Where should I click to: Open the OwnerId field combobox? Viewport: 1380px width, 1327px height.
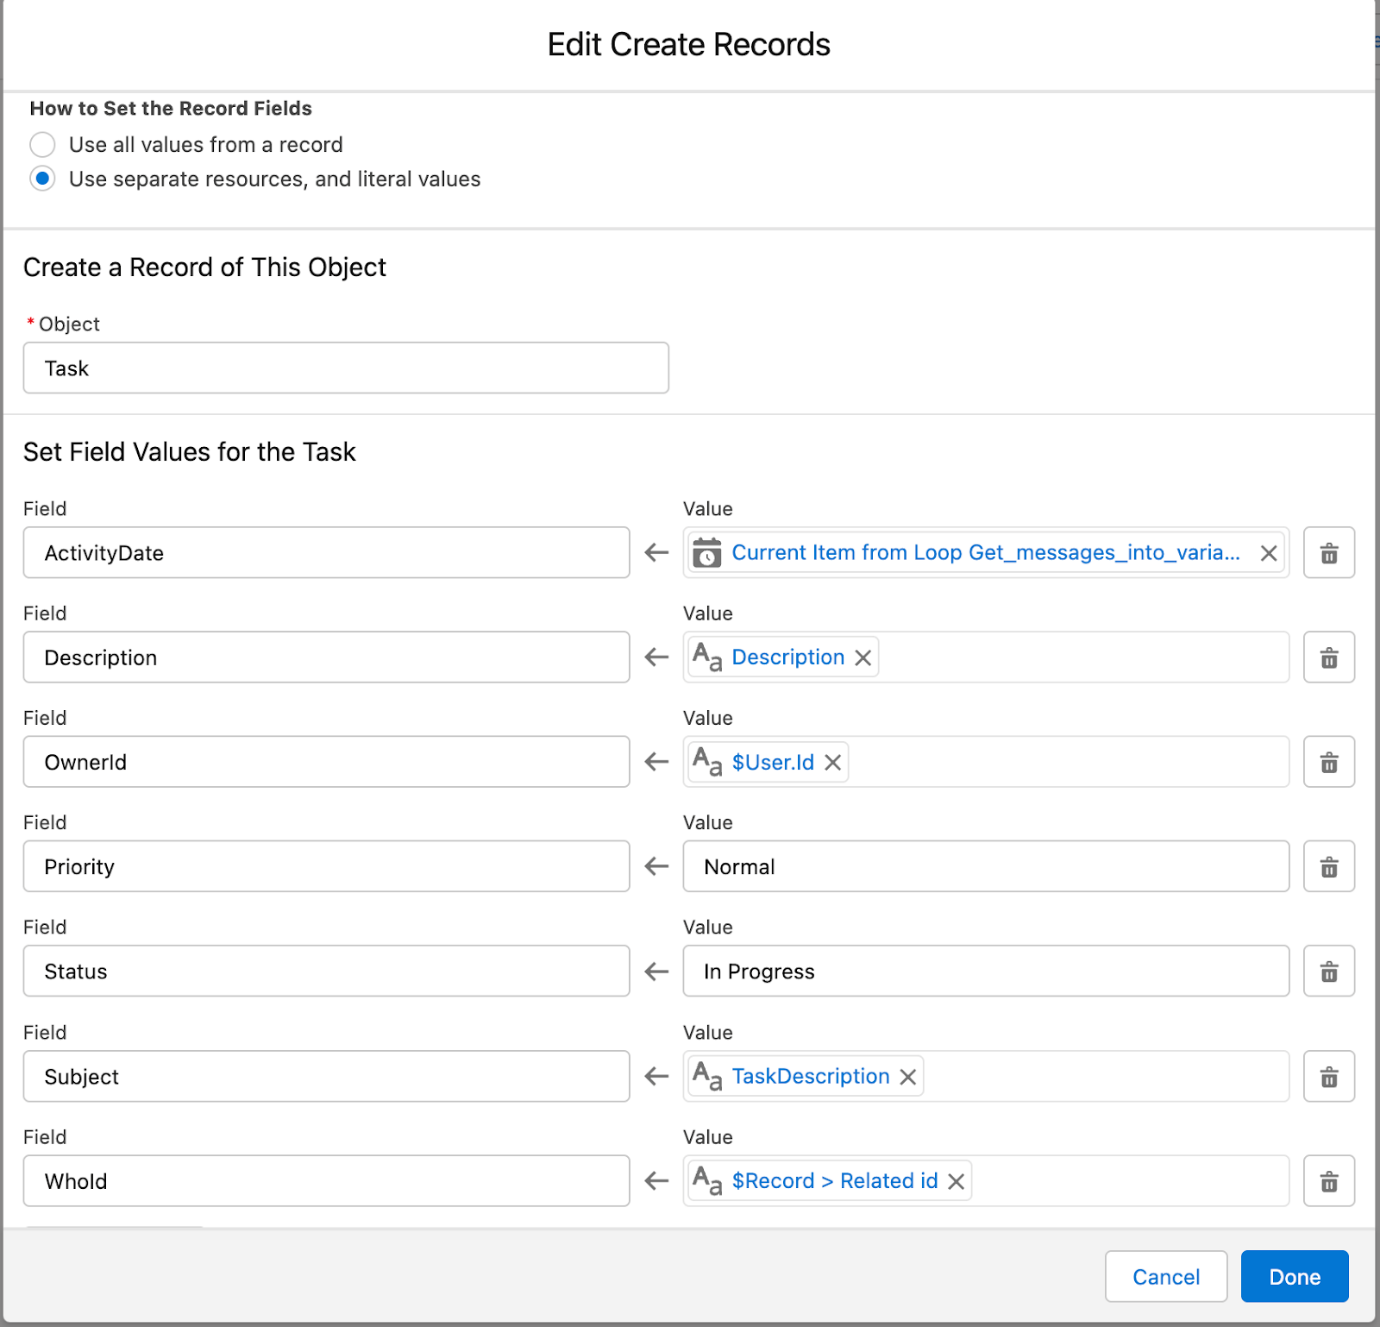tap(327, 763)
